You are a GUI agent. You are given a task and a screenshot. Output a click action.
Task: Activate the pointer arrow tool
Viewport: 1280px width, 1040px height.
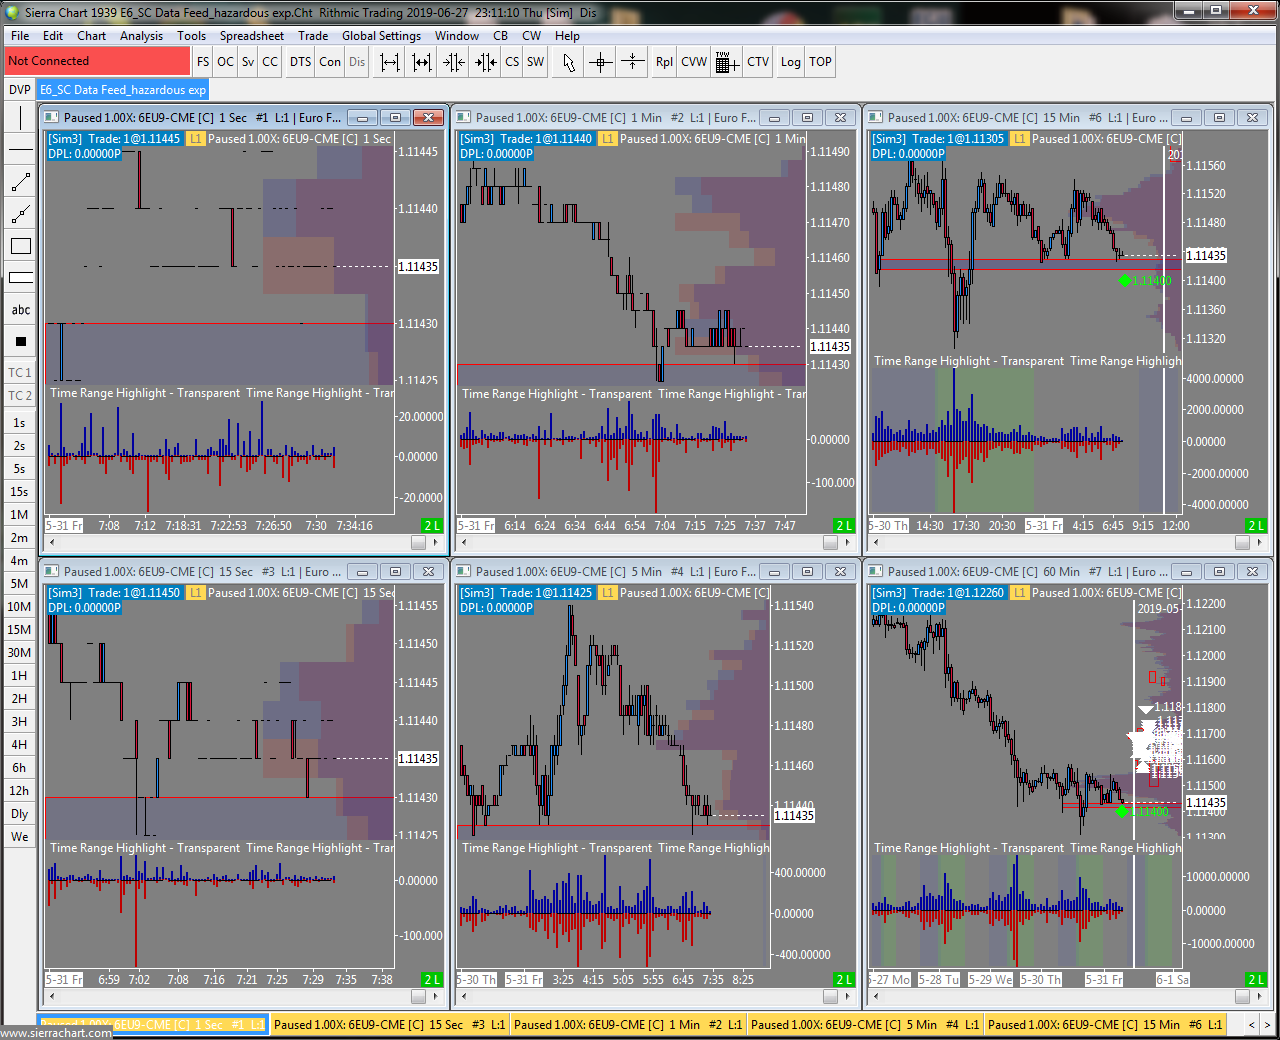click(x=569, y=62)
